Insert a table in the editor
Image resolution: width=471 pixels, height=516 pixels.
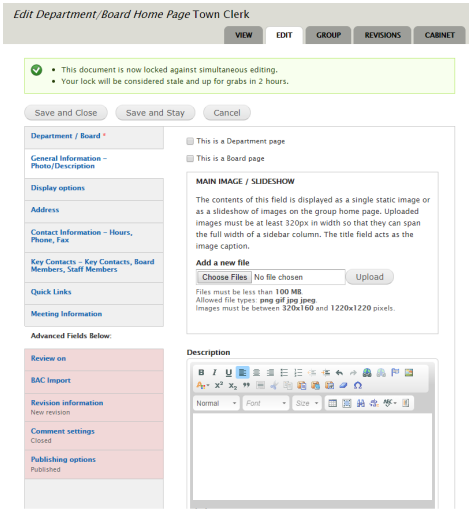coord(332,403)
